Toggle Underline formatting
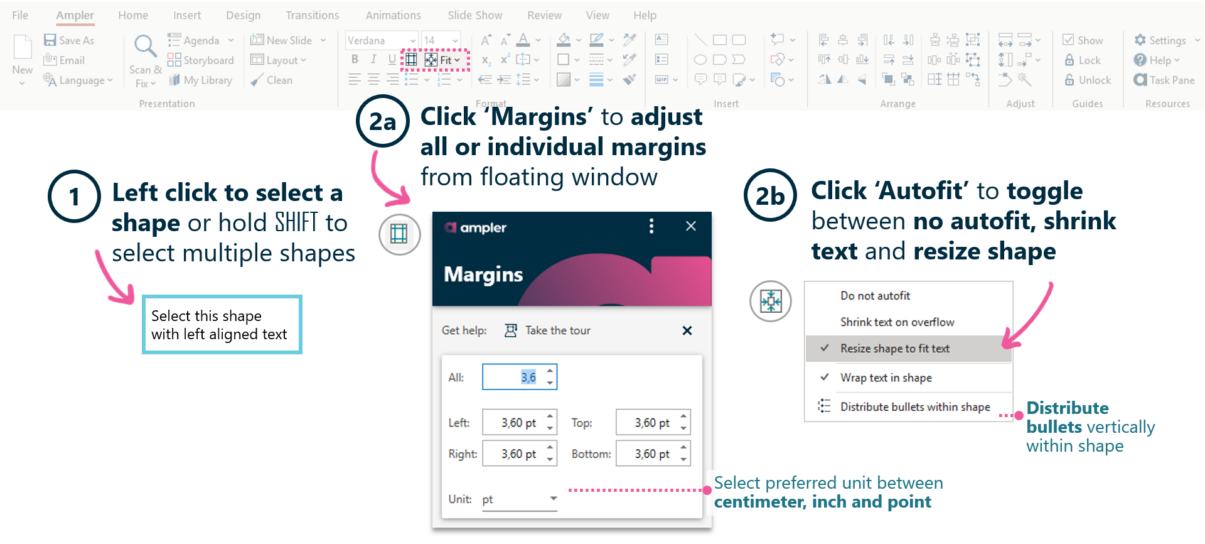 (x=391, y=60)
